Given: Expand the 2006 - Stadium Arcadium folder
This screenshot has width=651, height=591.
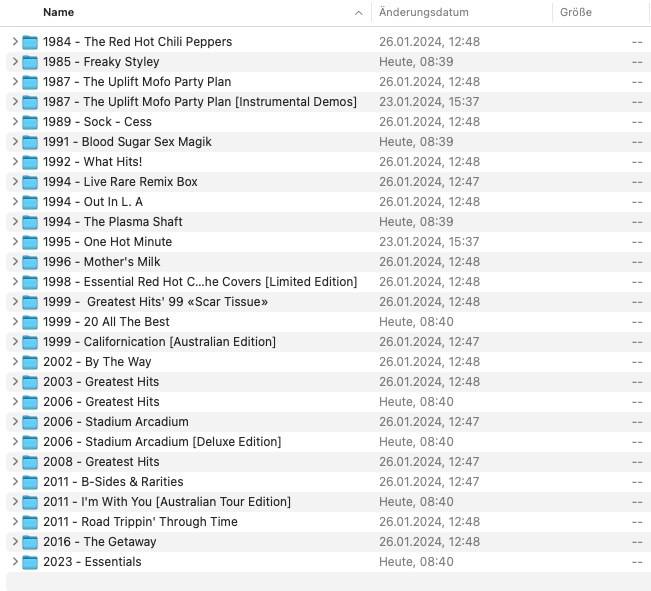Looking at the screenshot, I should pos(15,422).
